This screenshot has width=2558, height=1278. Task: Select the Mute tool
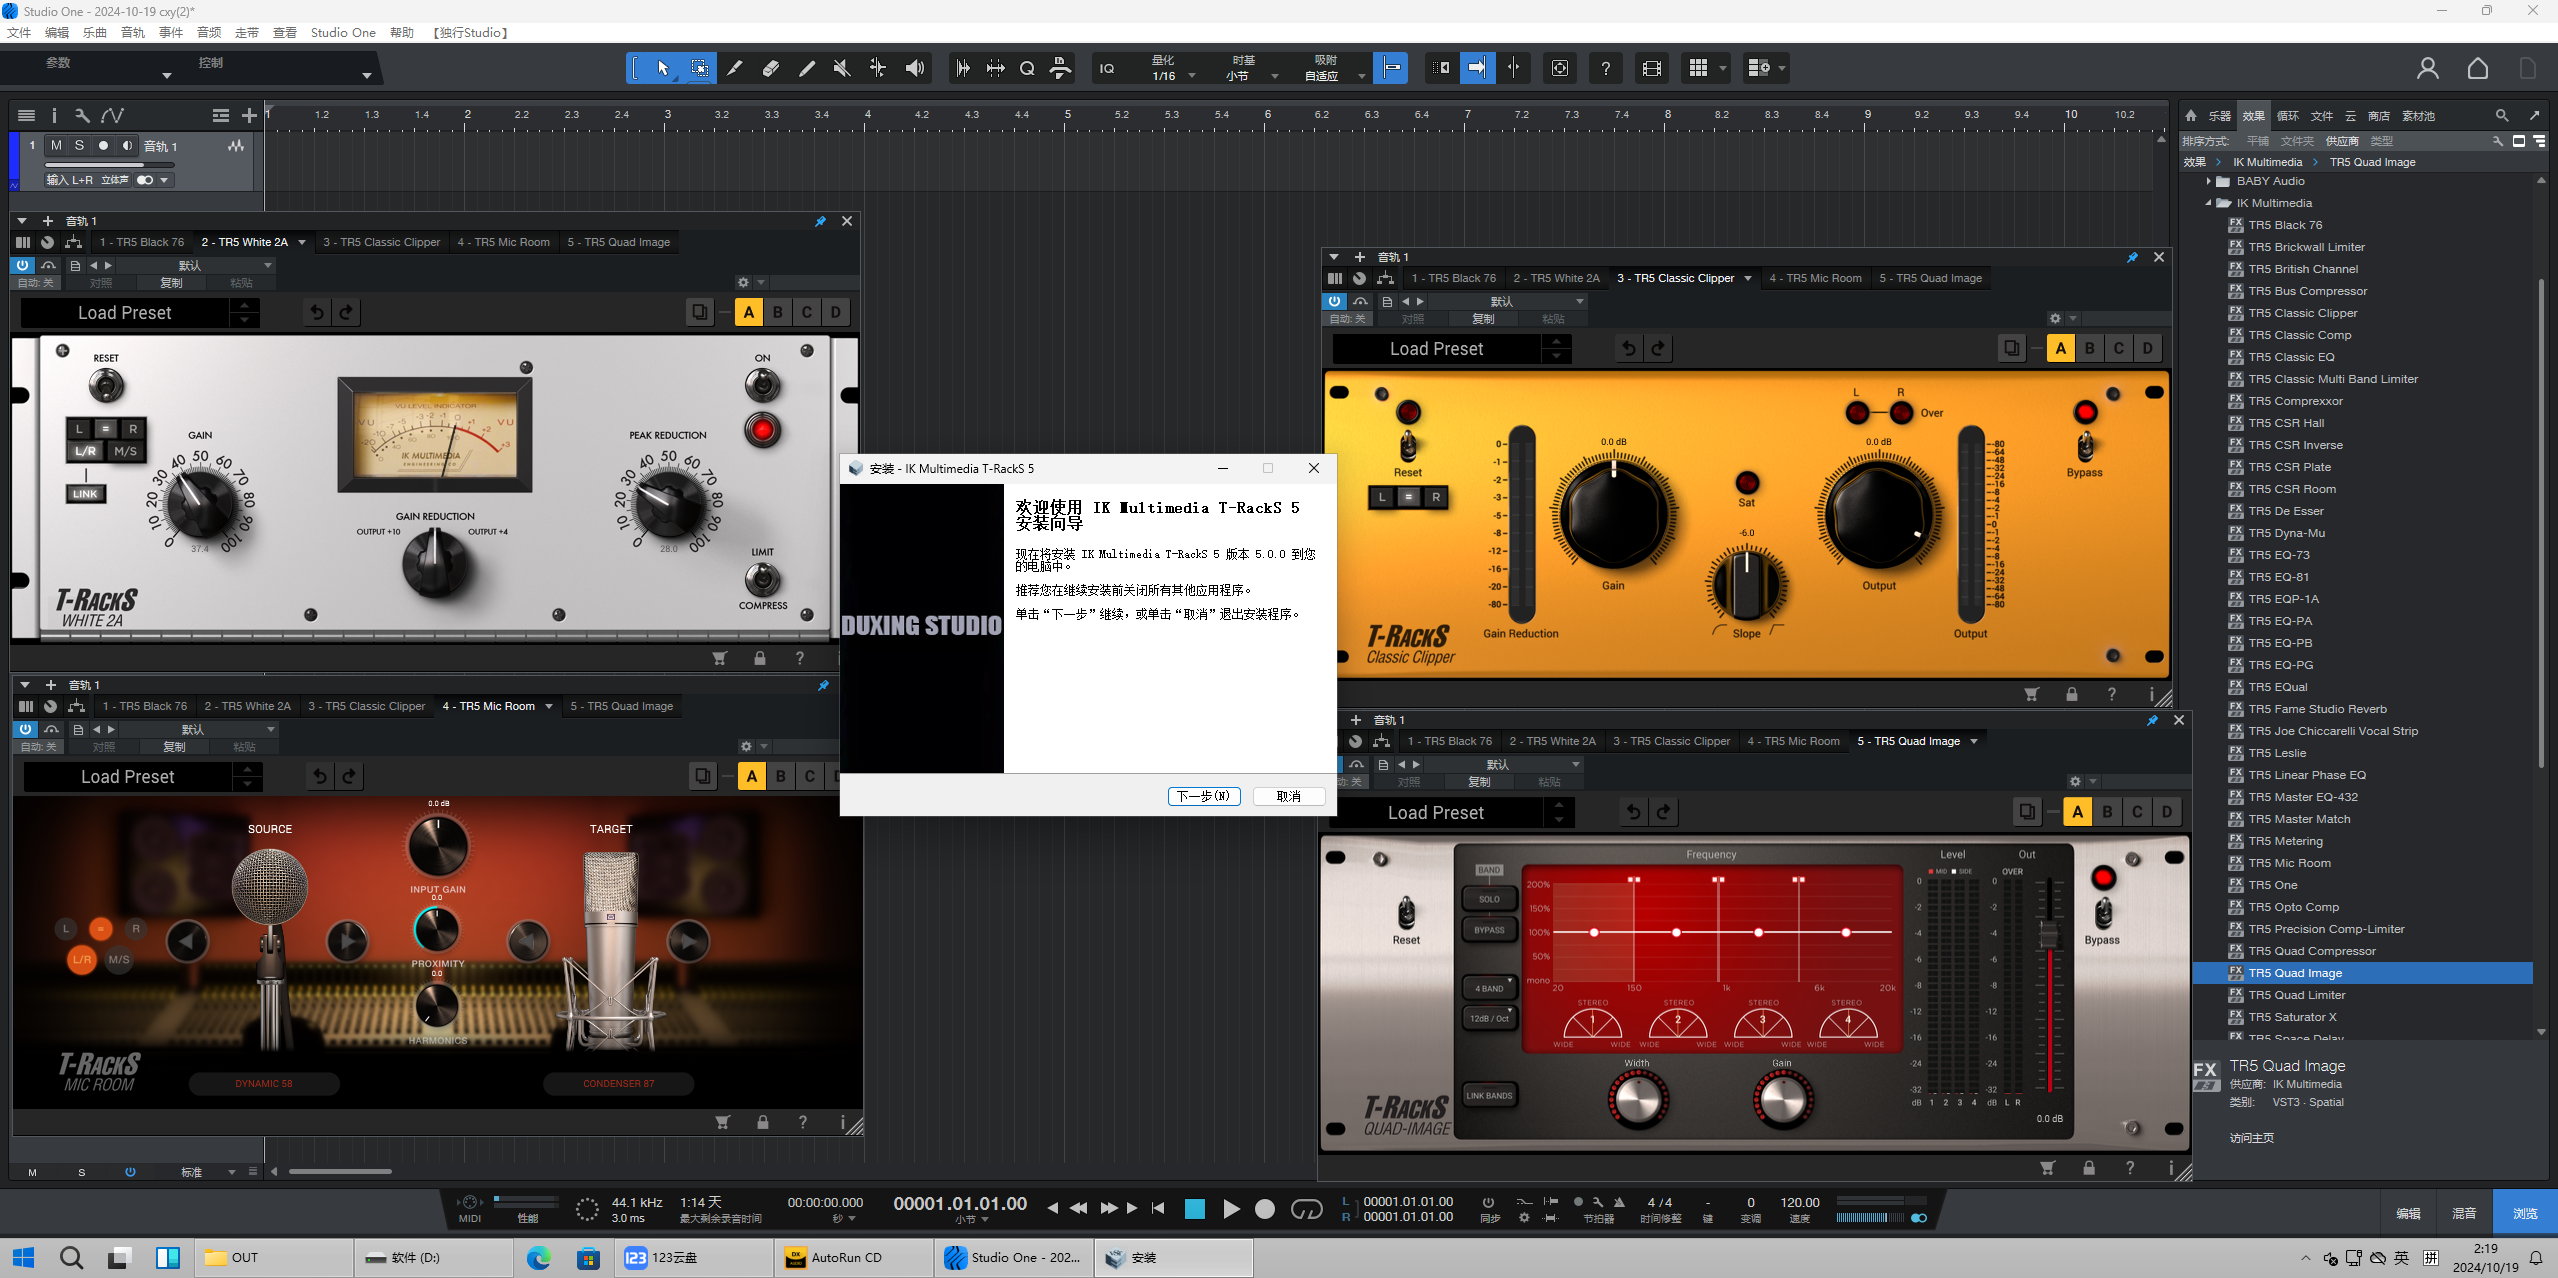[x=842, y=68]
